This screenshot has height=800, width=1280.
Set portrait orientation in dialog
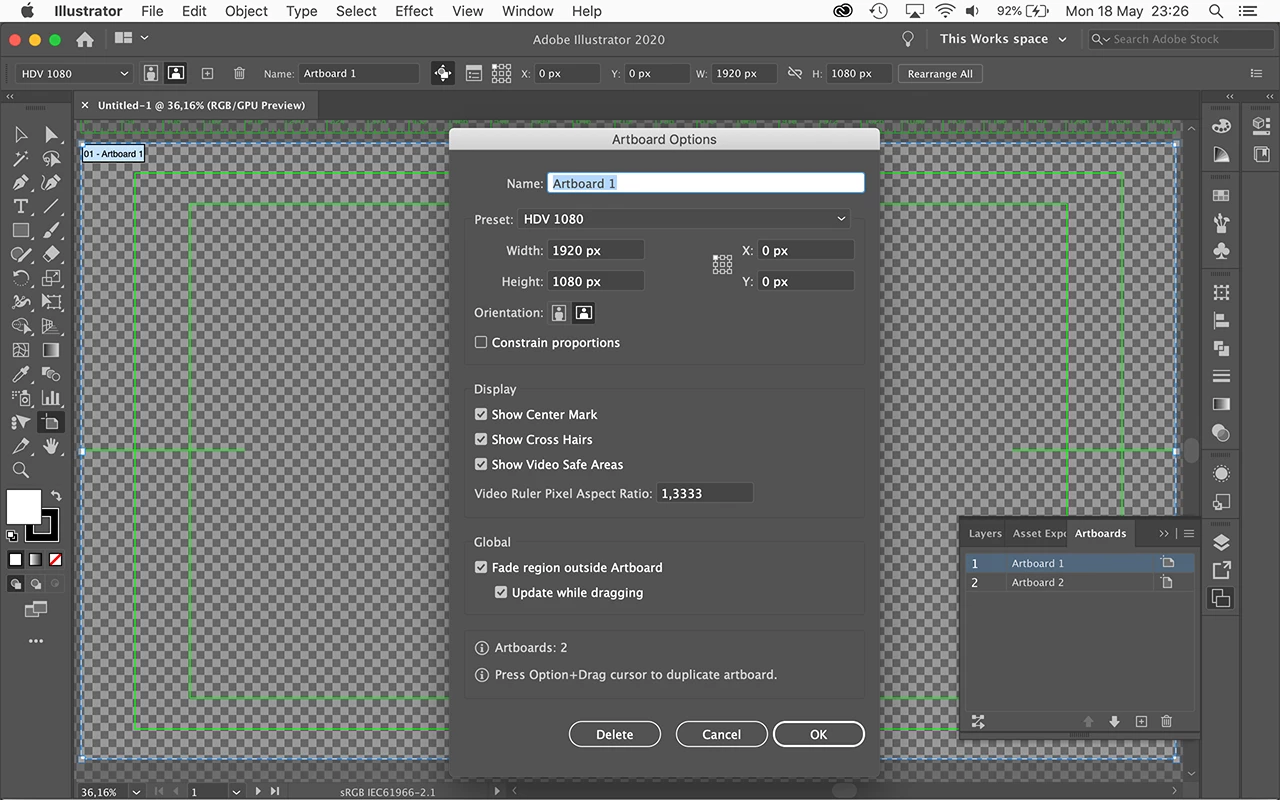coord(559,313)
